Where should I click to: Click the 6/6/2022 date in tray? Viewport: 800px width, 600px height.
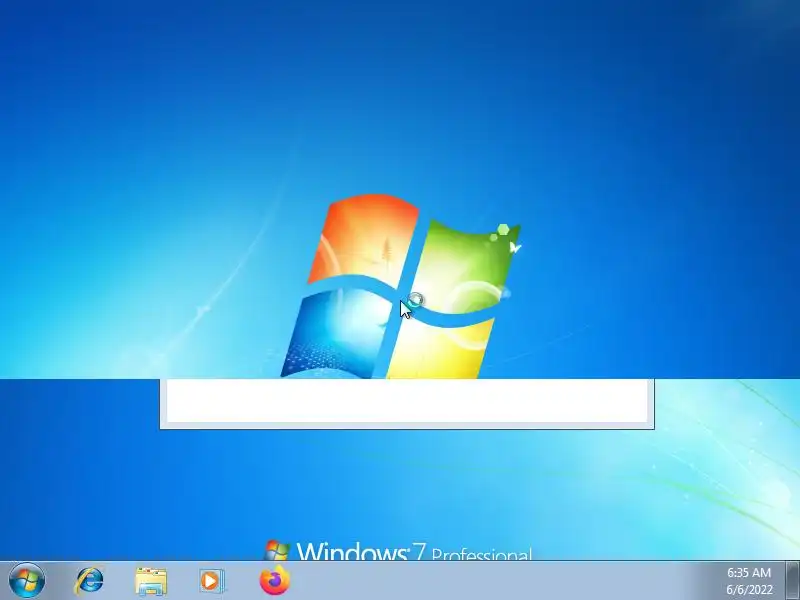click(749, 589)
